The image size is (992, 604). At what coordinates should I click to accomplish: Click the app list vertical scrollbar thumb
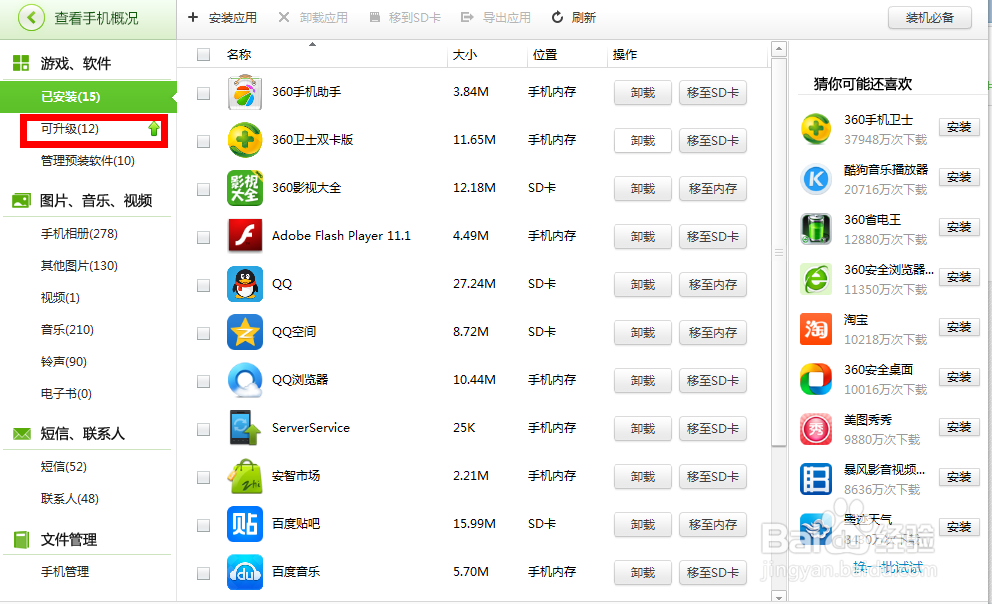tap(779, 252)
